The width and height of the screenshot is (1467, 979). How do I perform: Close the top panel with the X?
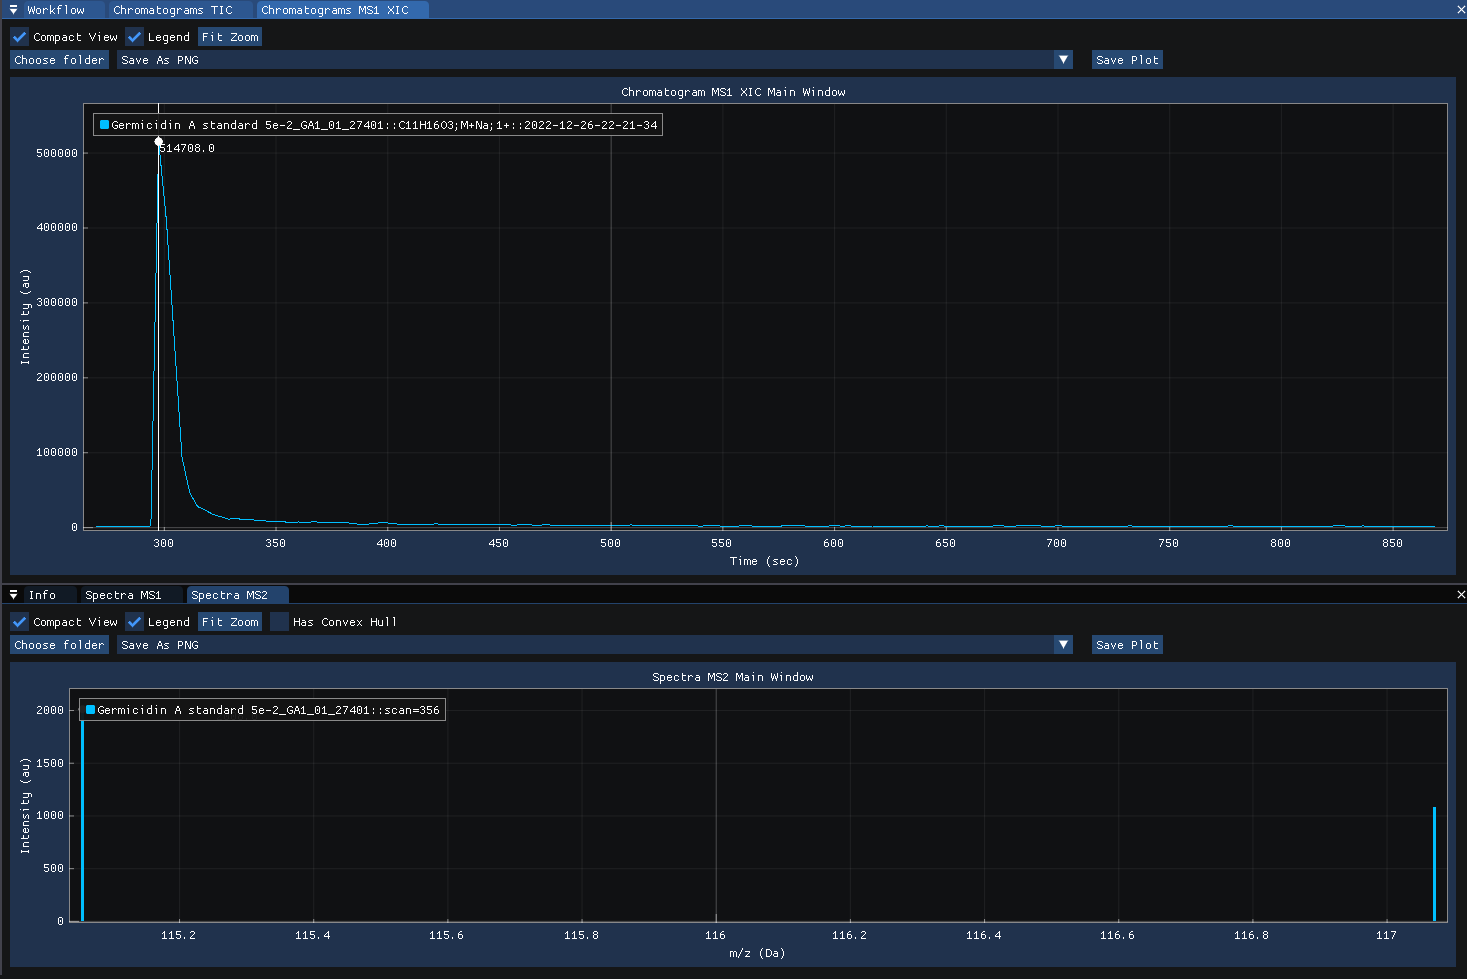click(1461, 10)
